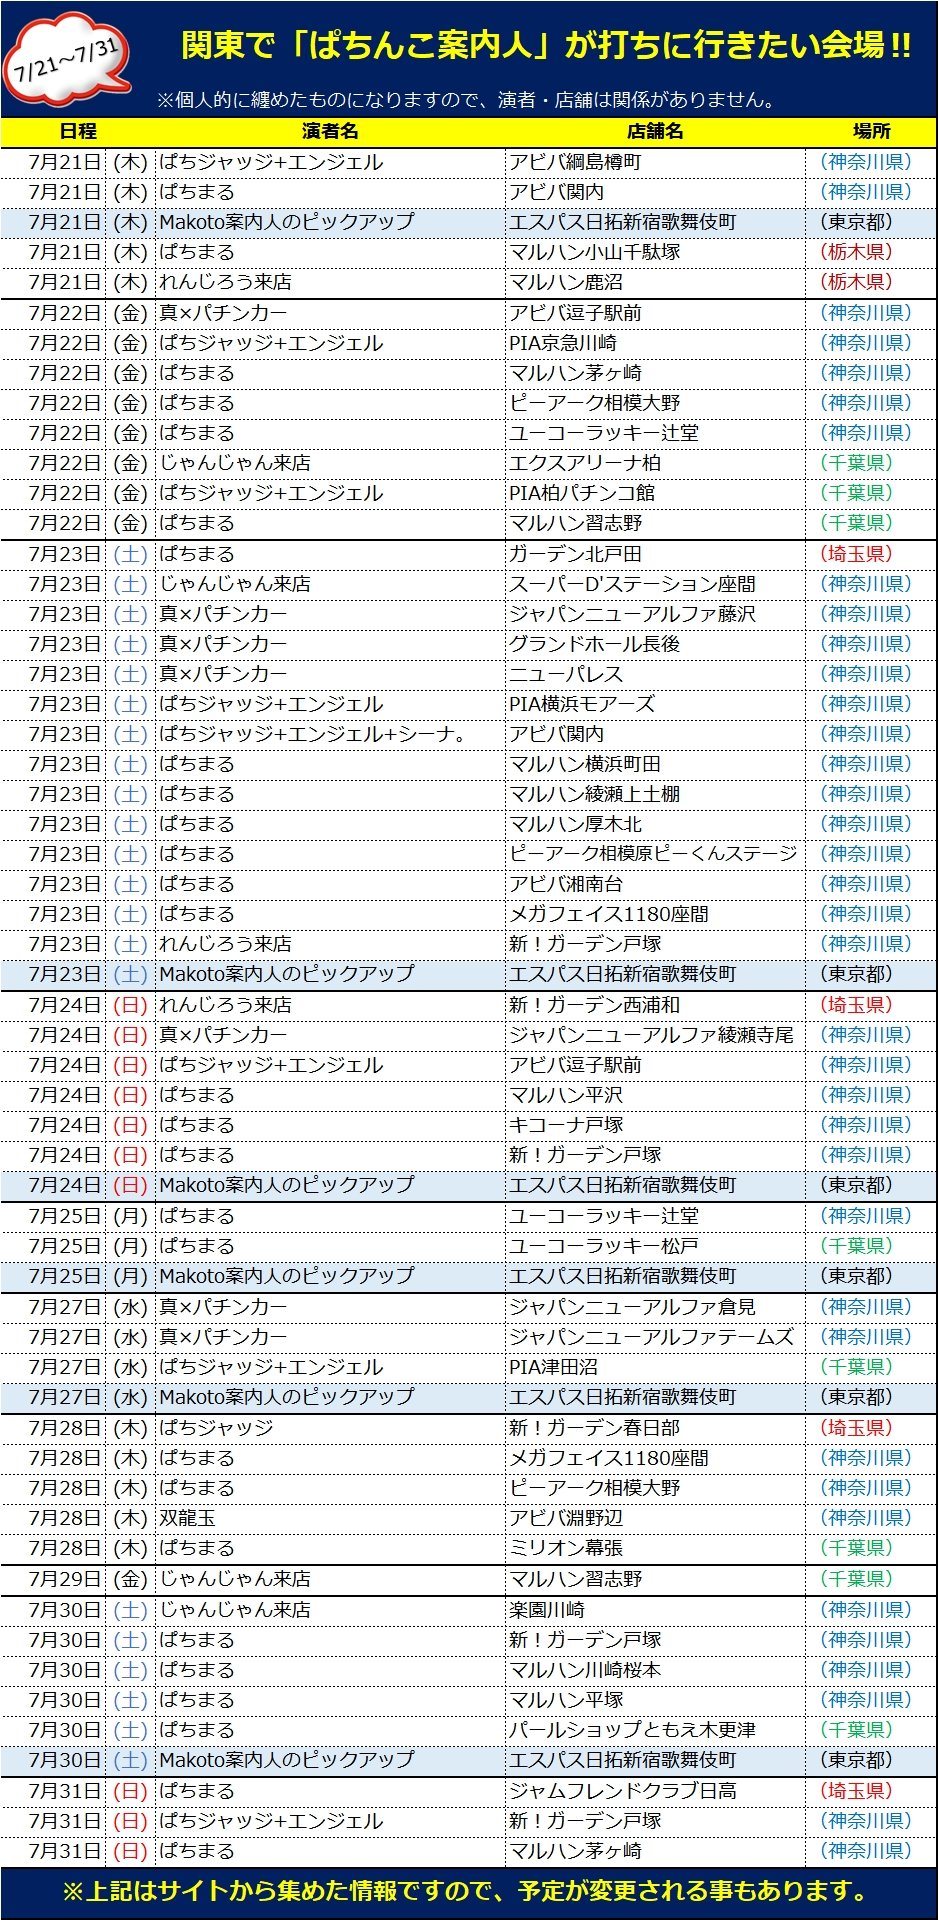
Task: Click ぱちまる in マルハン厚木北 row
Action: point(197,824)
